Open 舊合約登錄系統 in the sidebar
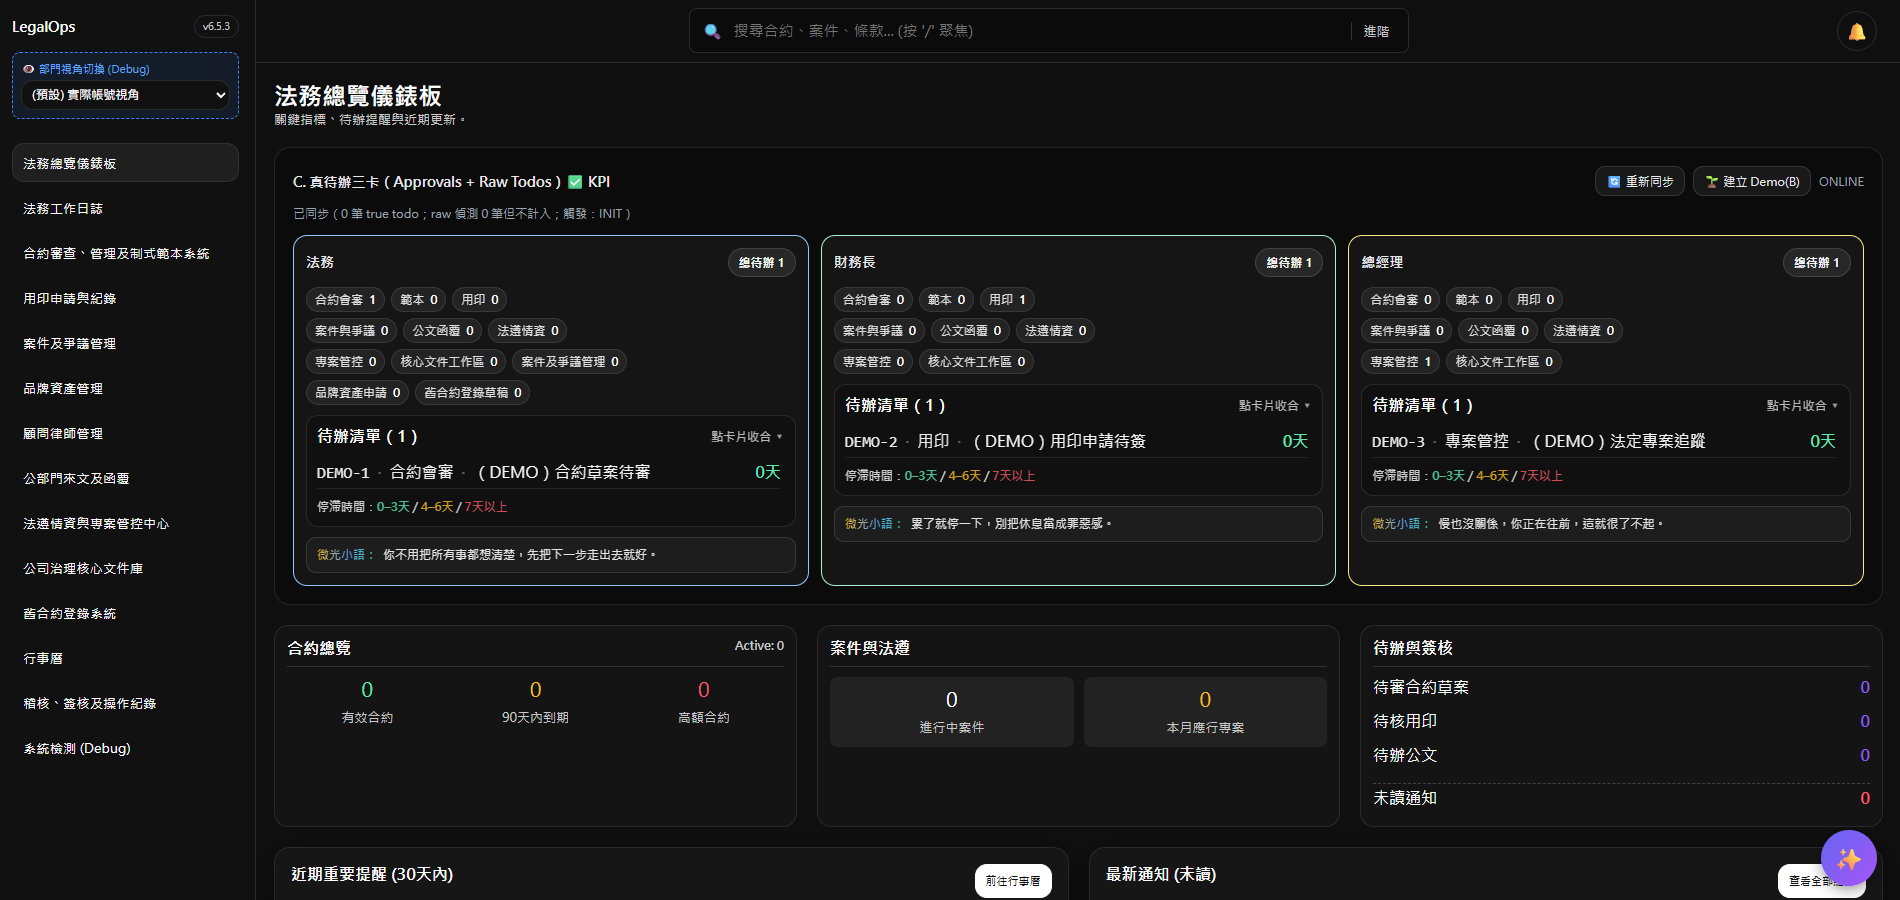The height and width of the screenshot is (900, 1900). (x=125, y=613)
